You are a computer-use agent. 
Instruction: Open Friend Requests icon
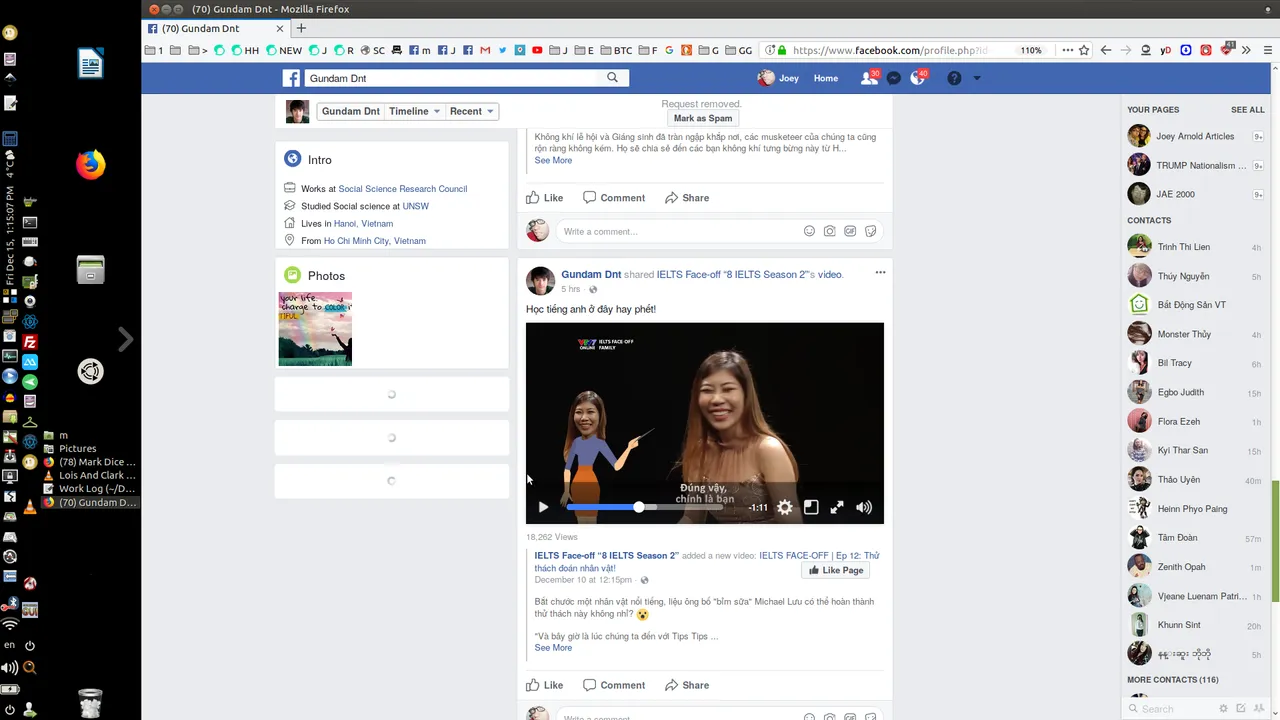point(868,78)
